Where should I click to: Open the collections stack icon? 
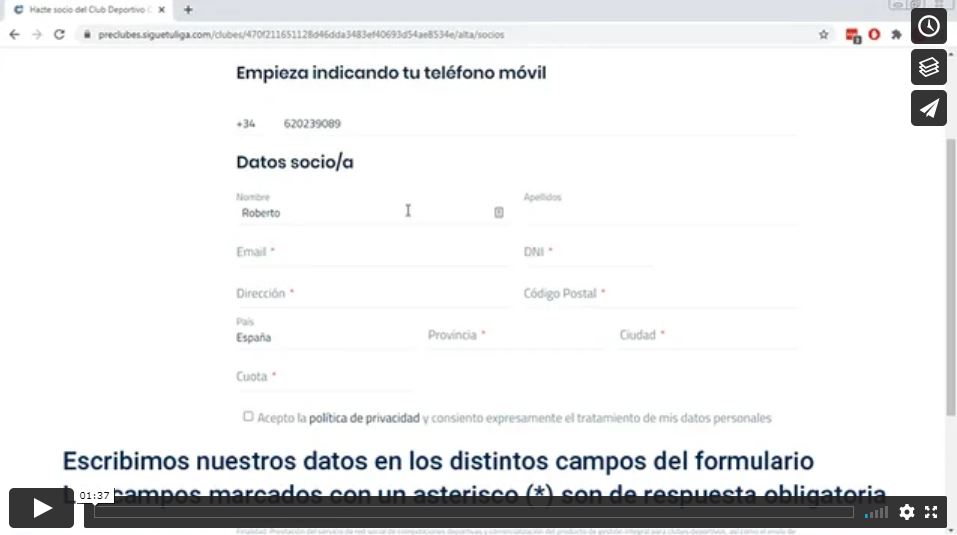(x=928, y=67)
